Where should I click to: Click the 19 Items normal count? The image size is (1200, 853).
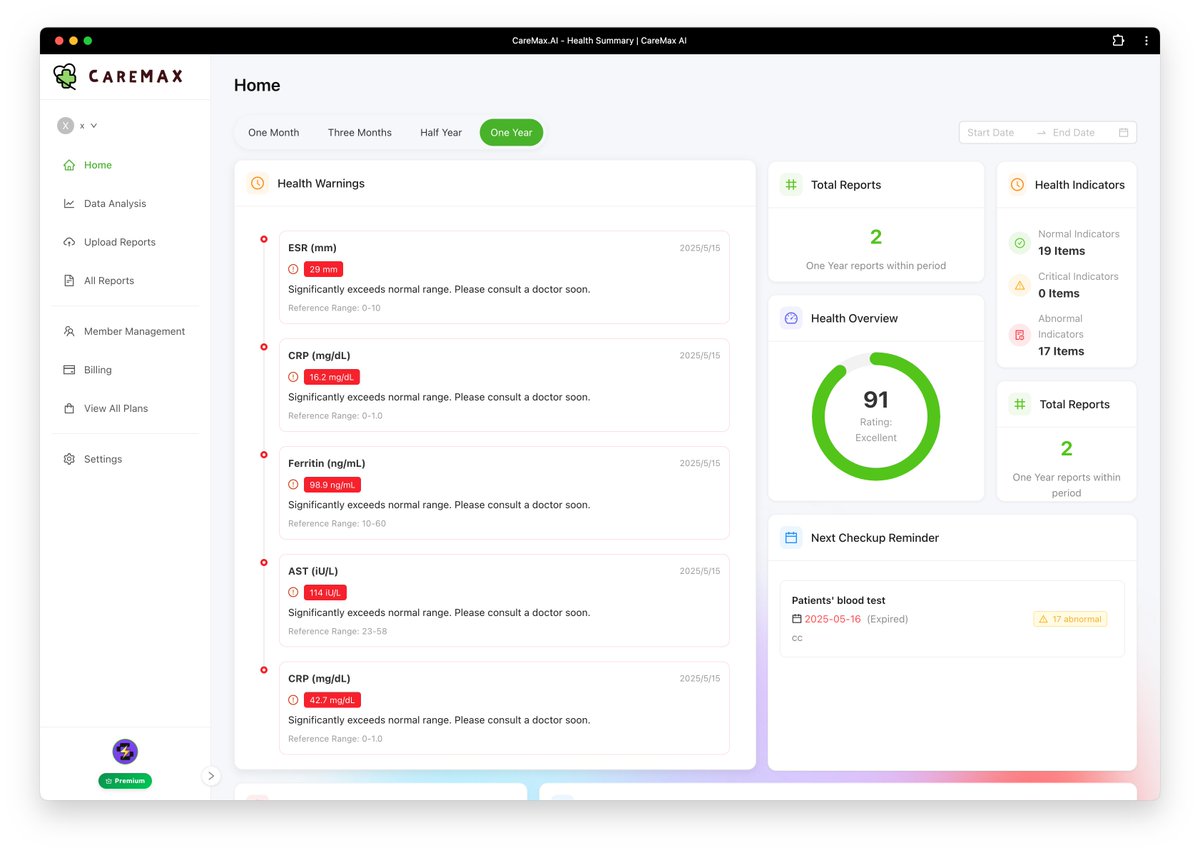1061,251
